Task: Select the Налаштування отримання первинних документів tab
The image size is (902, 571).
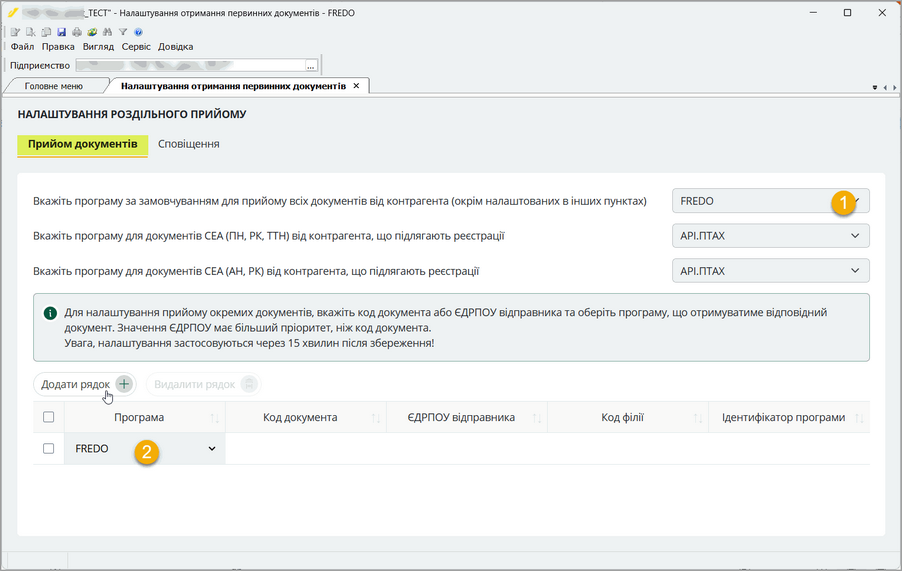Action: [233, 86]
